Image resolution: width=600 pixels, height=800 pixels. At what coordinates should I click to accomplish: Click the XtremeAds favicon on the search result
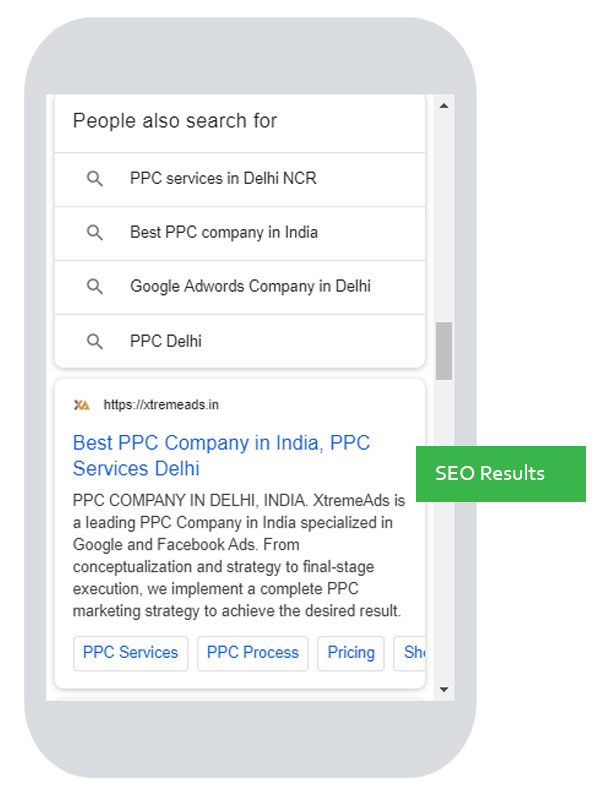tap(82, 404)
